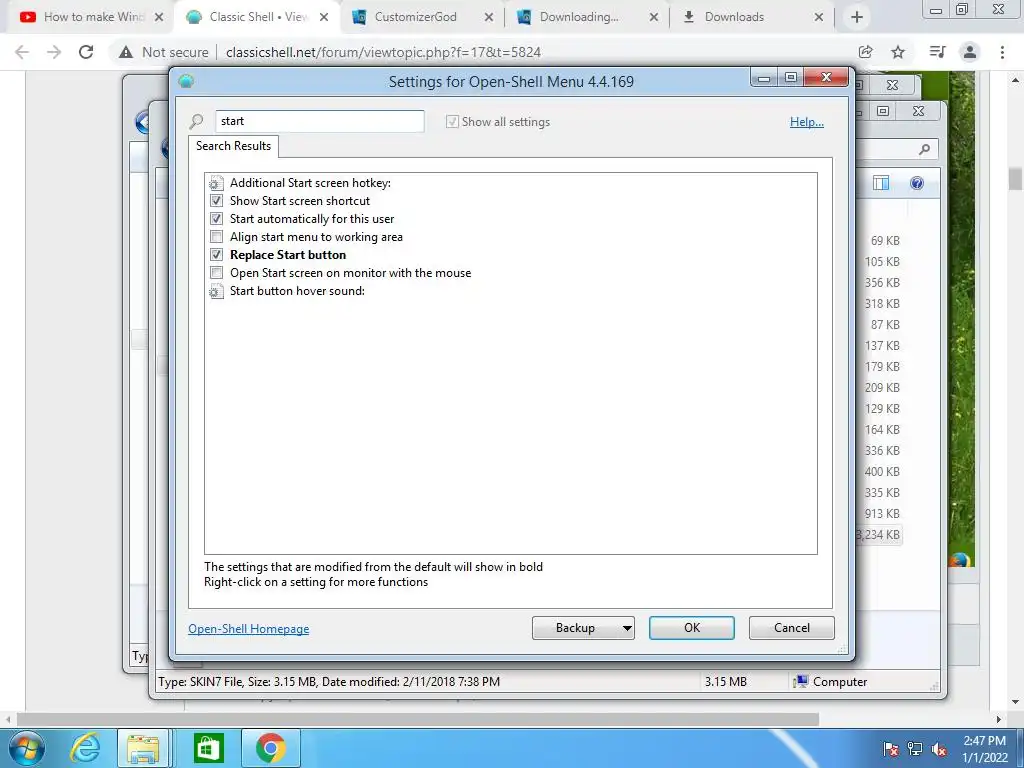Reload the page with Chrome refresh icon

point(86,52)
